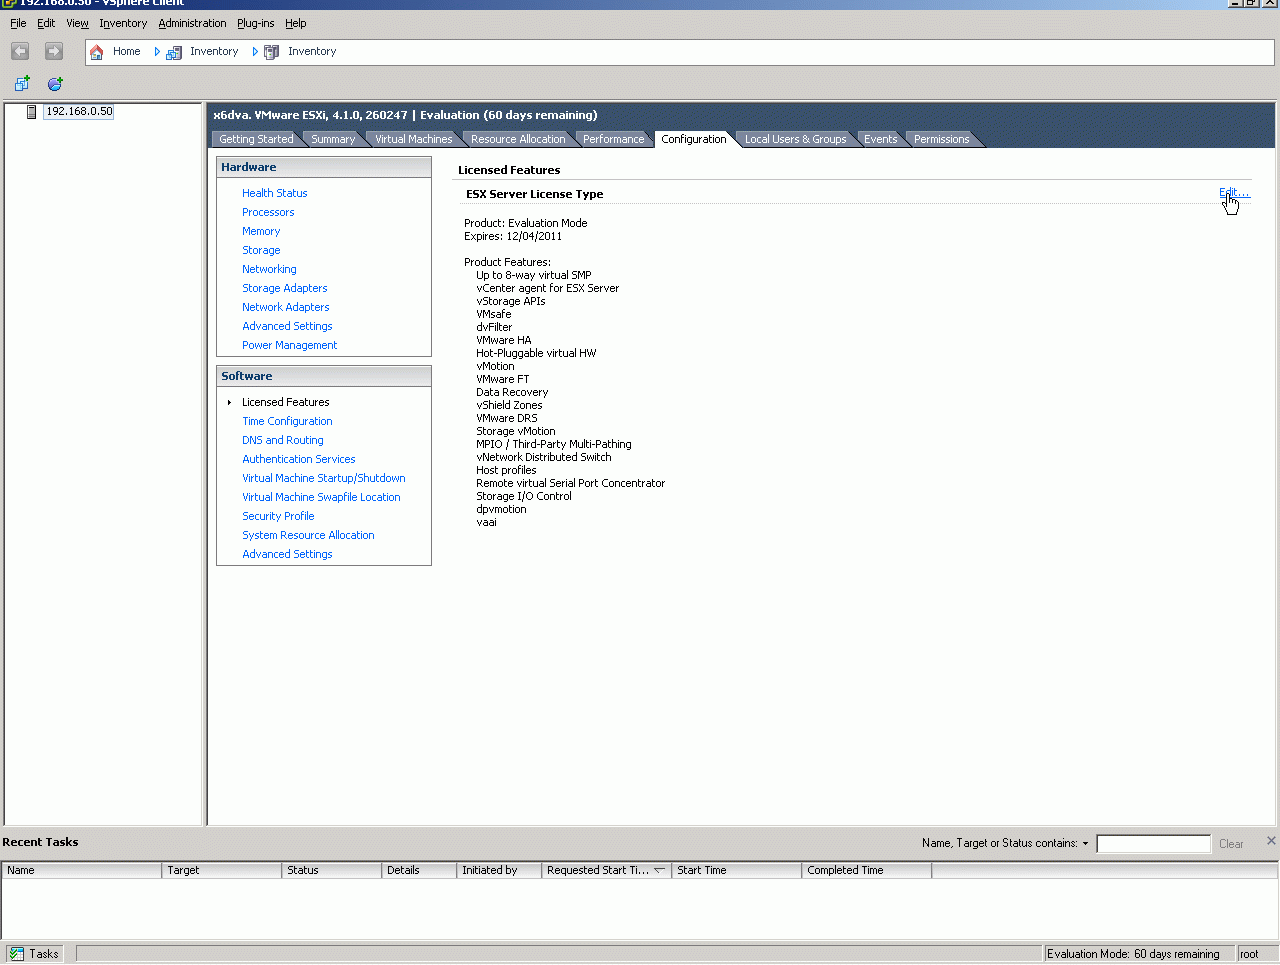
Task: Click the Forward navigation arrow
Action: [x=54, y=51]
